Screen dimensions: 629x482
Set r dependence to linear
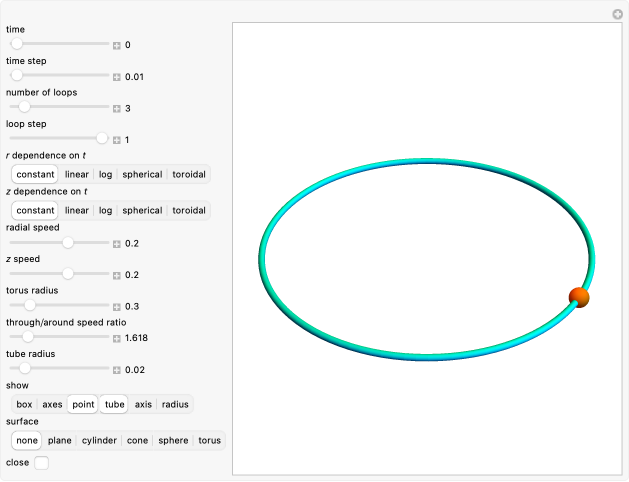pos(77,174)
